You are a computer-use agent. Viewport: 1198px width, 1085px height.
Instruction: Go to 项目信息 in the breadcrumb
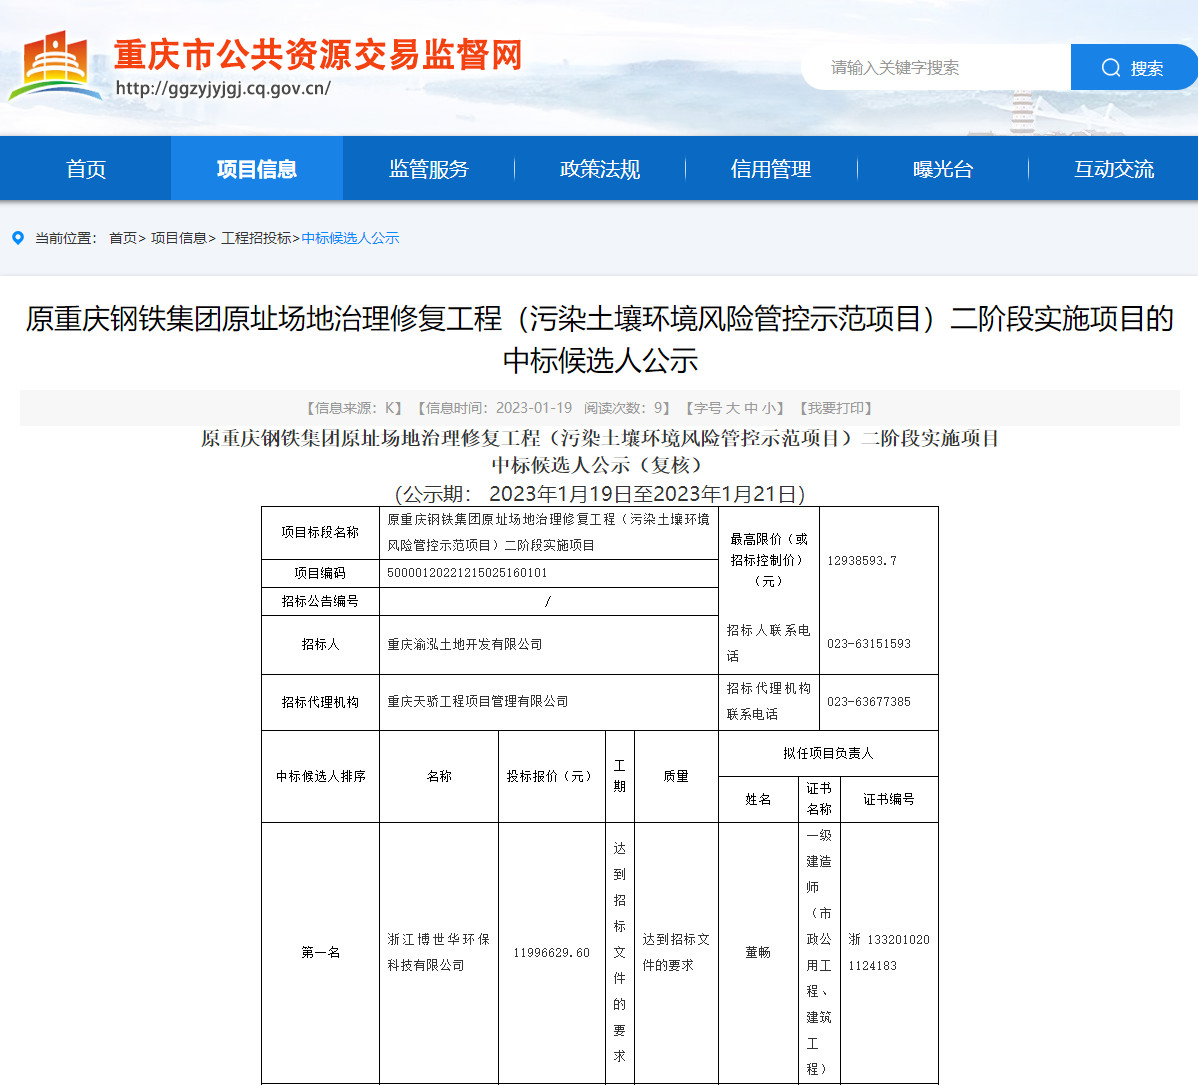tap(179, 238)
